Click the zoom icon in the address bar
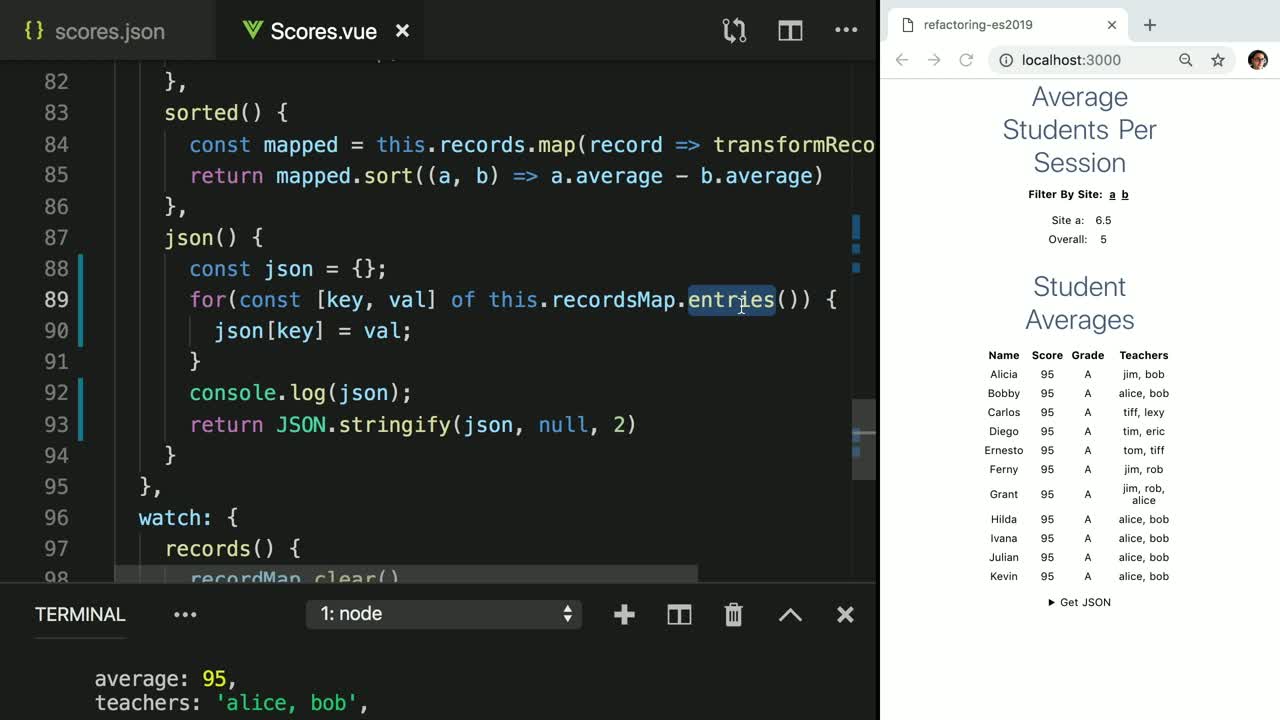 point(1185,60)
